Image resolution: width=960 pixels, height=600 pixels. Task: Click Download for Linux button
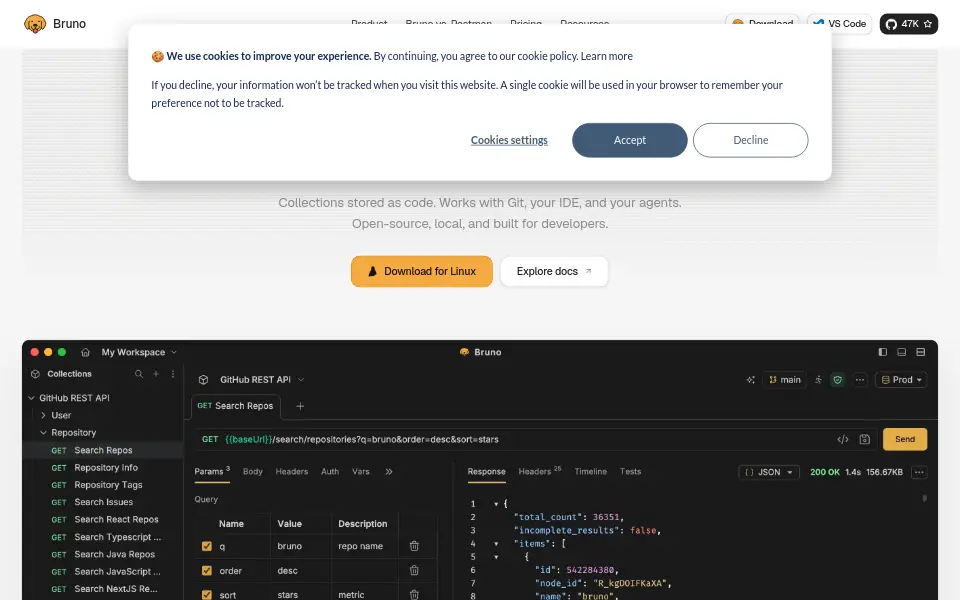pos(422,271)
